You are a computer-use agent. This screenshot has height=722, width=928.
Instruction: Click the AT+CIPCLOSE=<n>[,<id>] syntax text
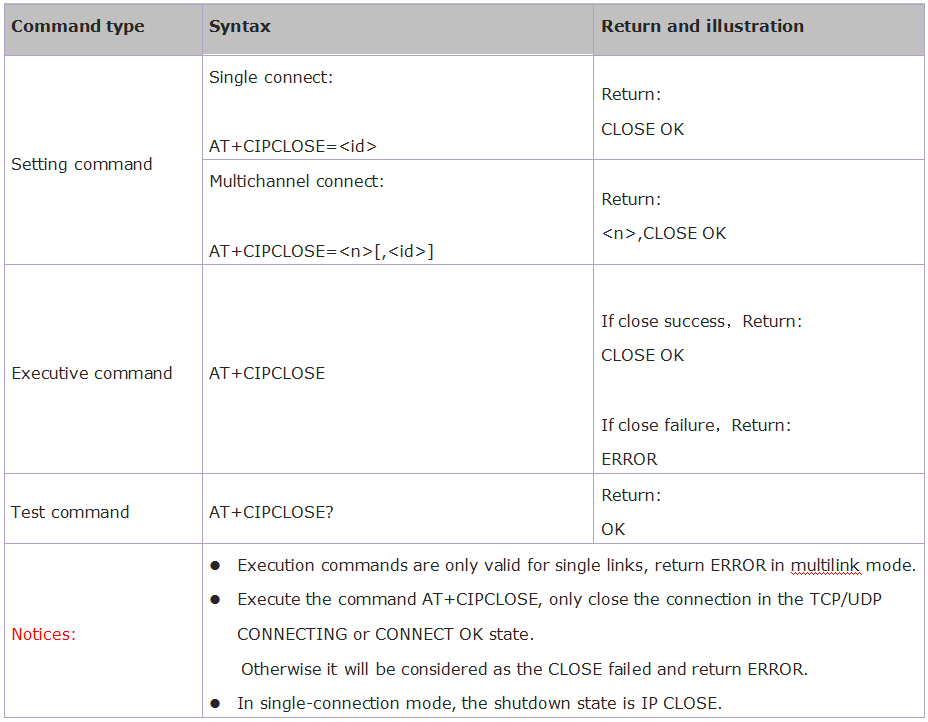[321, 251]
